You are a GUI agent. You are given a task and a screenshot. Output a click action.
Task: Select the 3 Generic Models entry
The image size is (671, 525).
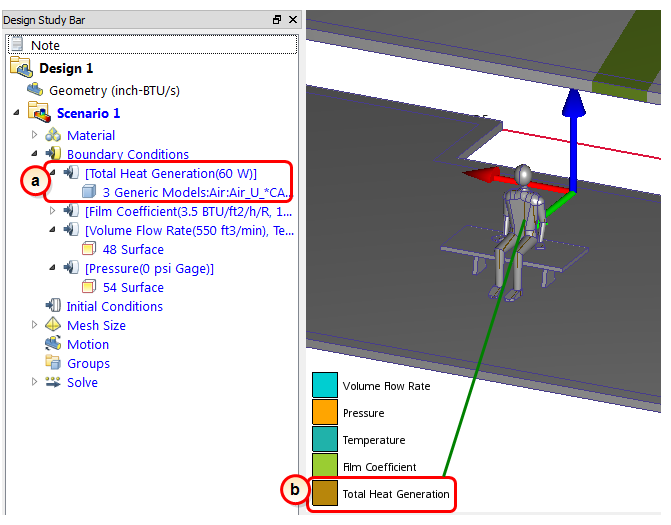pos(196,192)
